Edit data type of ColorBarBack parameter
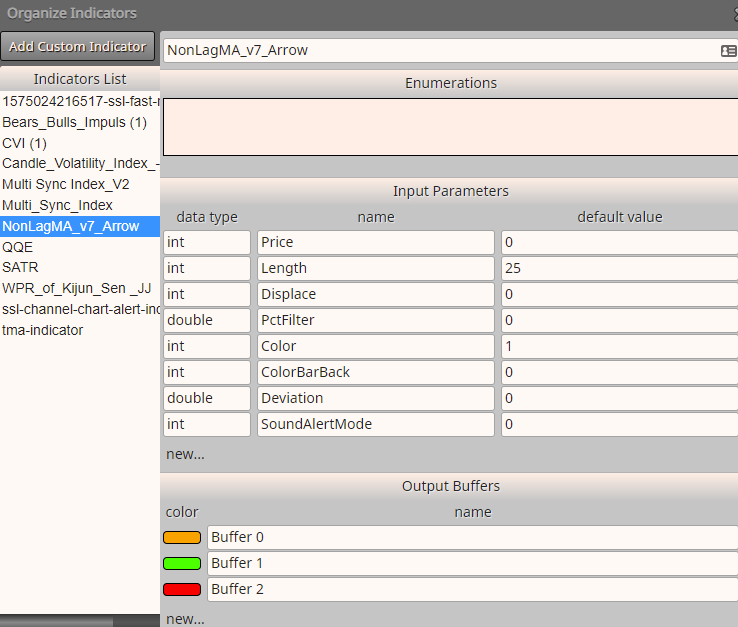 [x=207, y=372]
